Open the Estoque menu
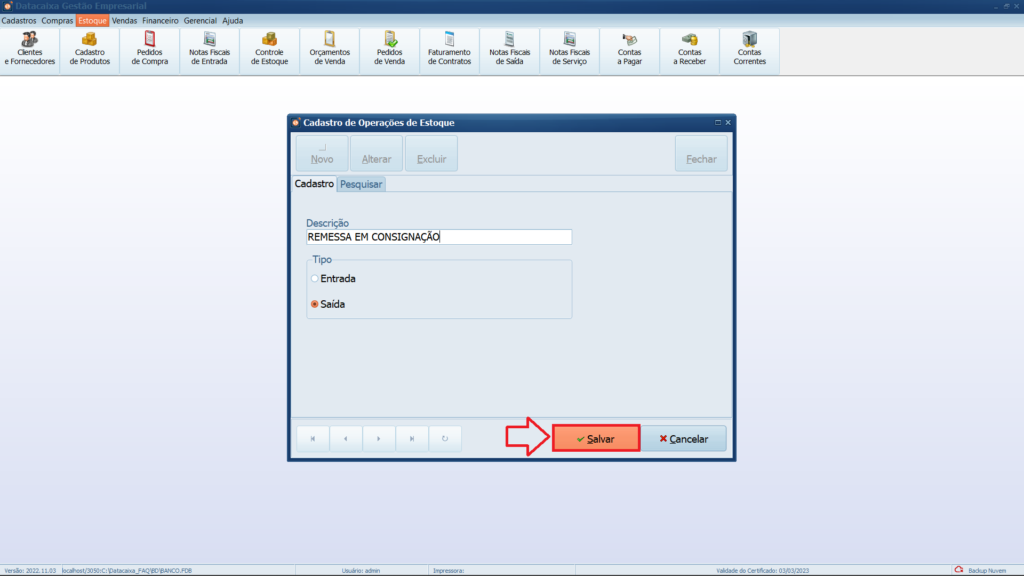 (x=92, y=20)
